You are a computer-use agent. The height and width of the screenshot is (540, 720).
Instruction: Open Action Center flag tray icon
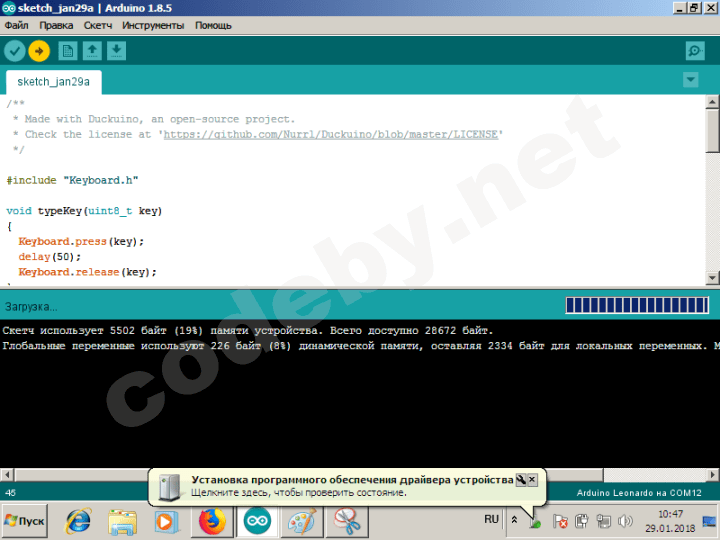(560, 521)
